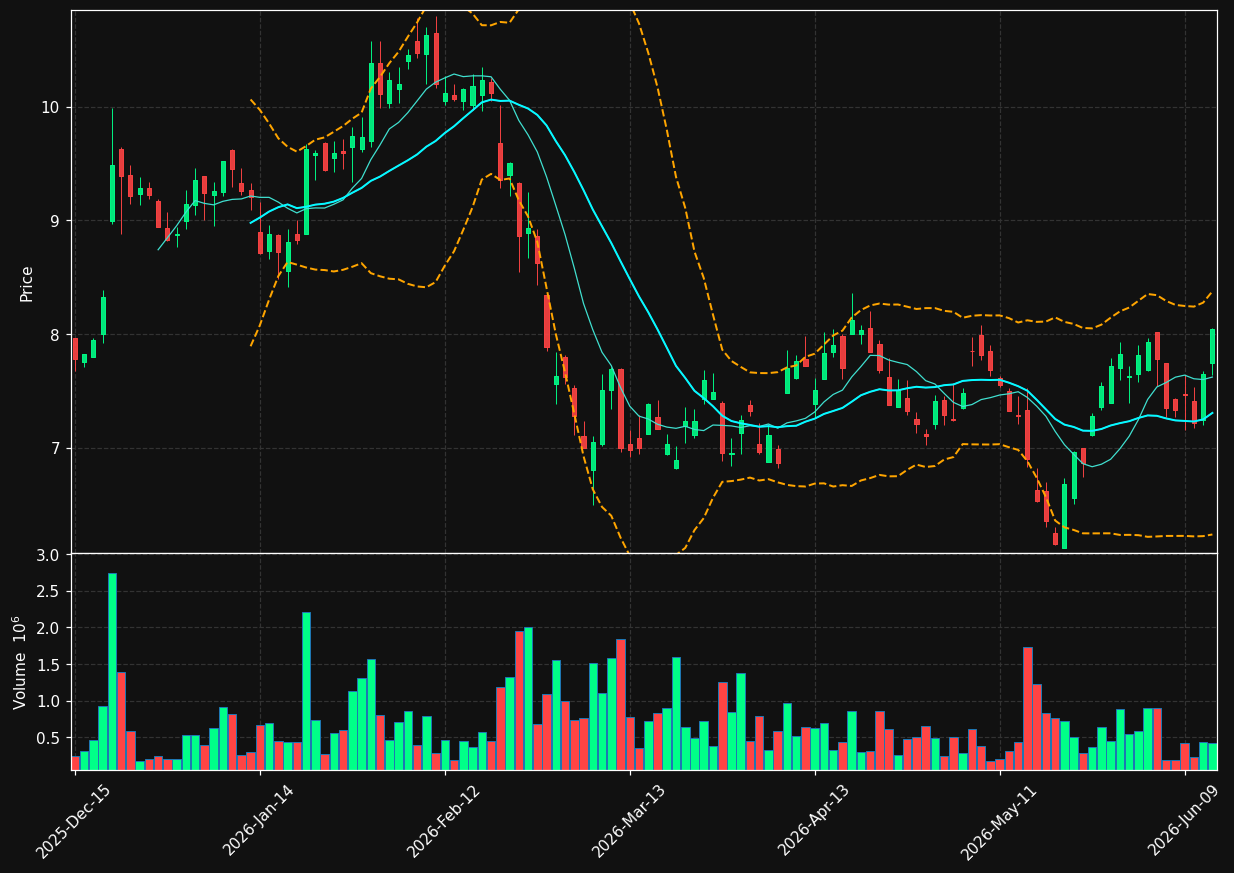Click the 2026-Mar-13 date label
This screenshot has width=1234, height=873.
[628, 822]
